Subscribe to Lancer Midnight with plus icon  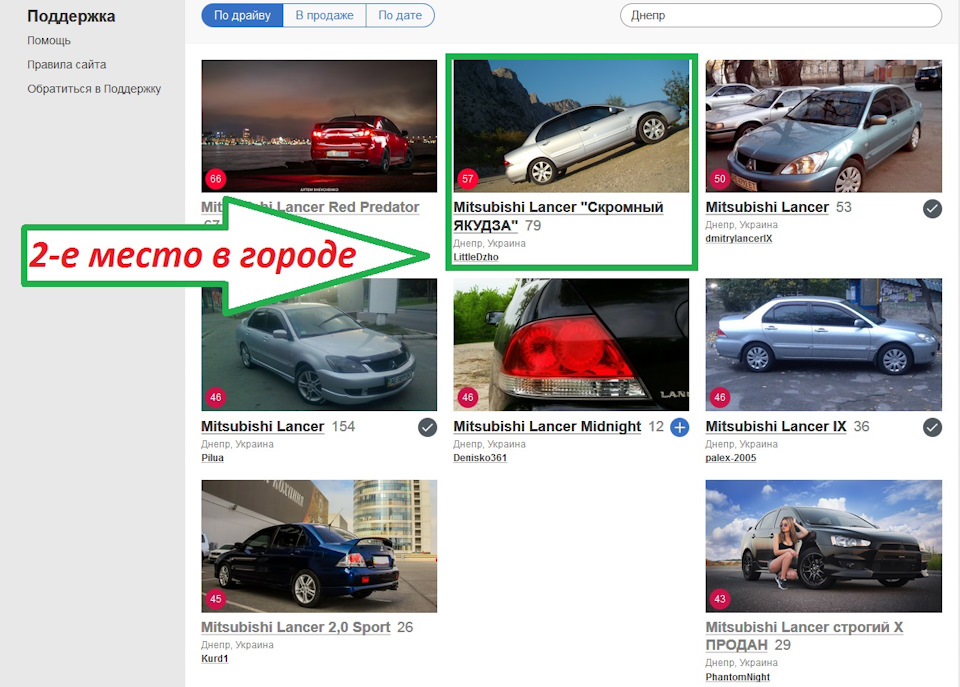680,427
